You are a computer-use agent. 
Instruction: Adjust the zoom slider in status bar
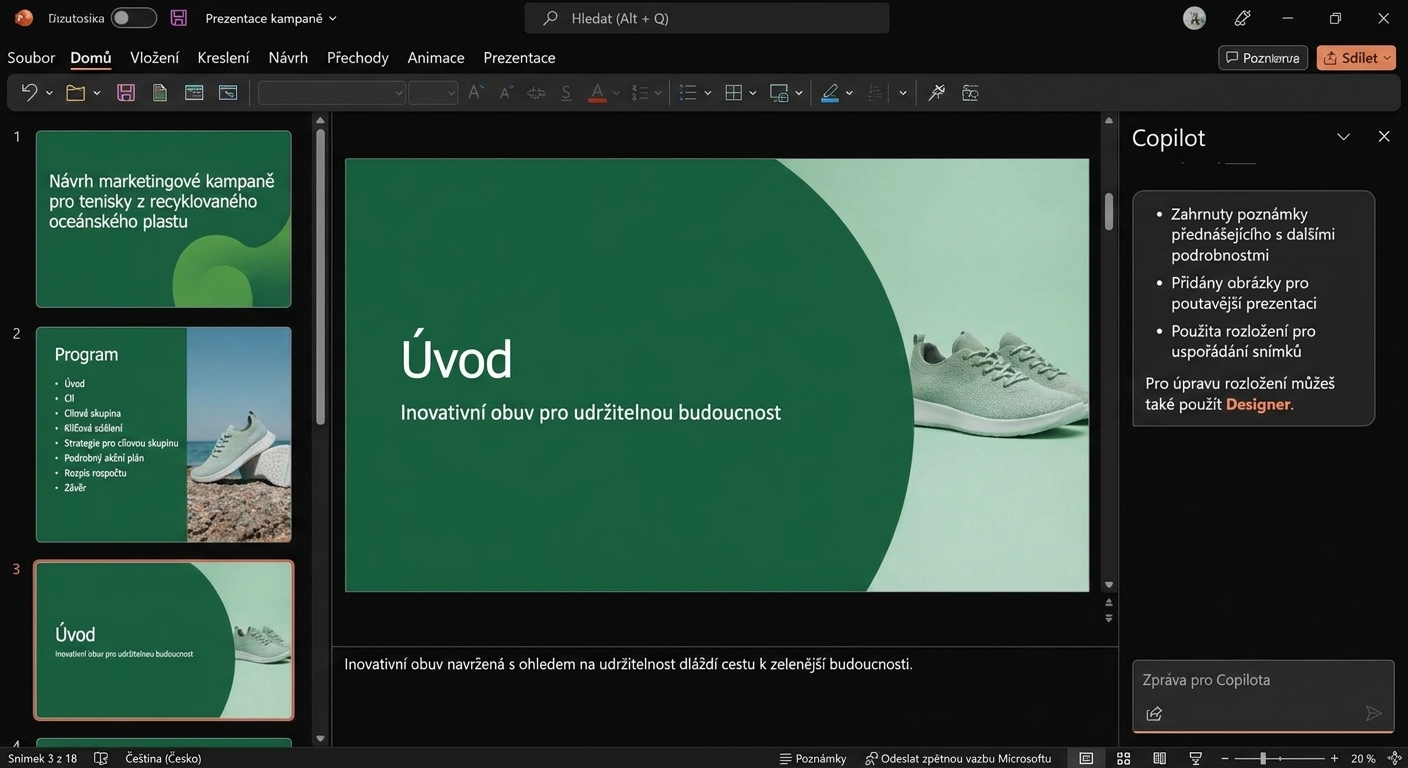coord(1263,759)
